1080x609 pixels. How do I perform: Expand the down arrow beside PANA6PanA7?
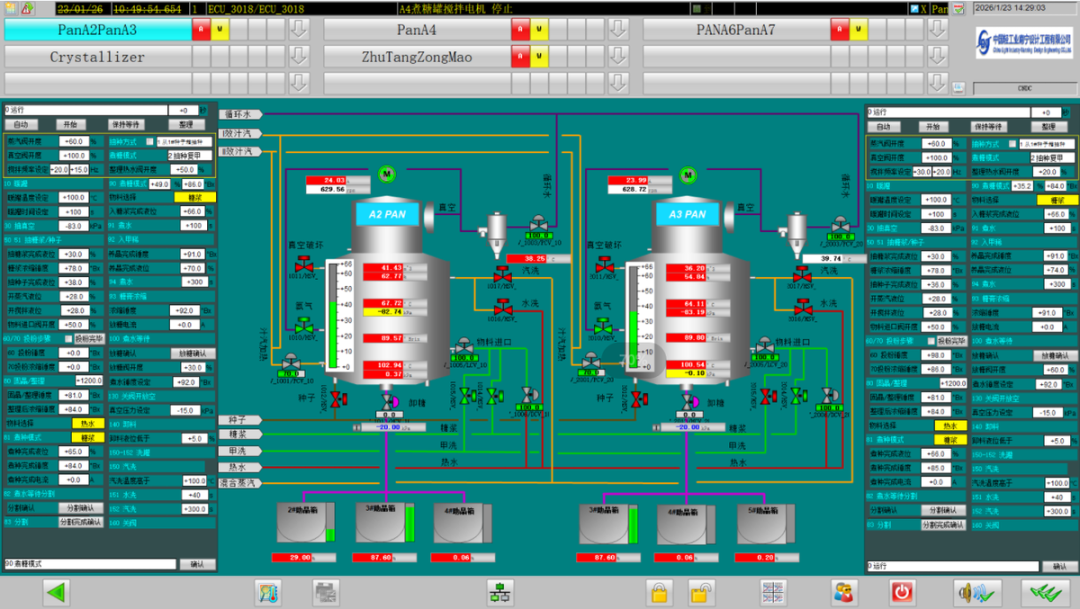937,29
